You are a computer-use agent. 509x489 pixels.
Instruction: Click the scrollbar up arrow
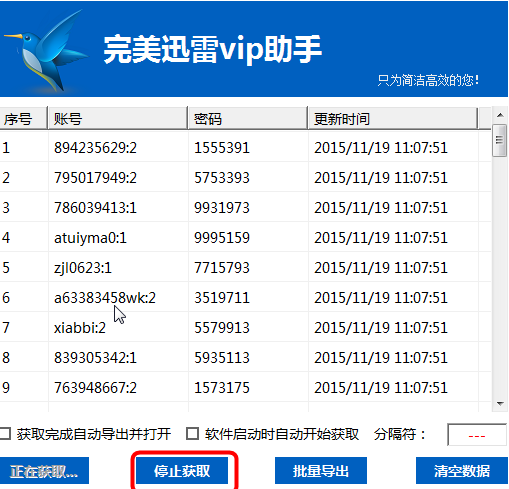[x=500, y=115]
